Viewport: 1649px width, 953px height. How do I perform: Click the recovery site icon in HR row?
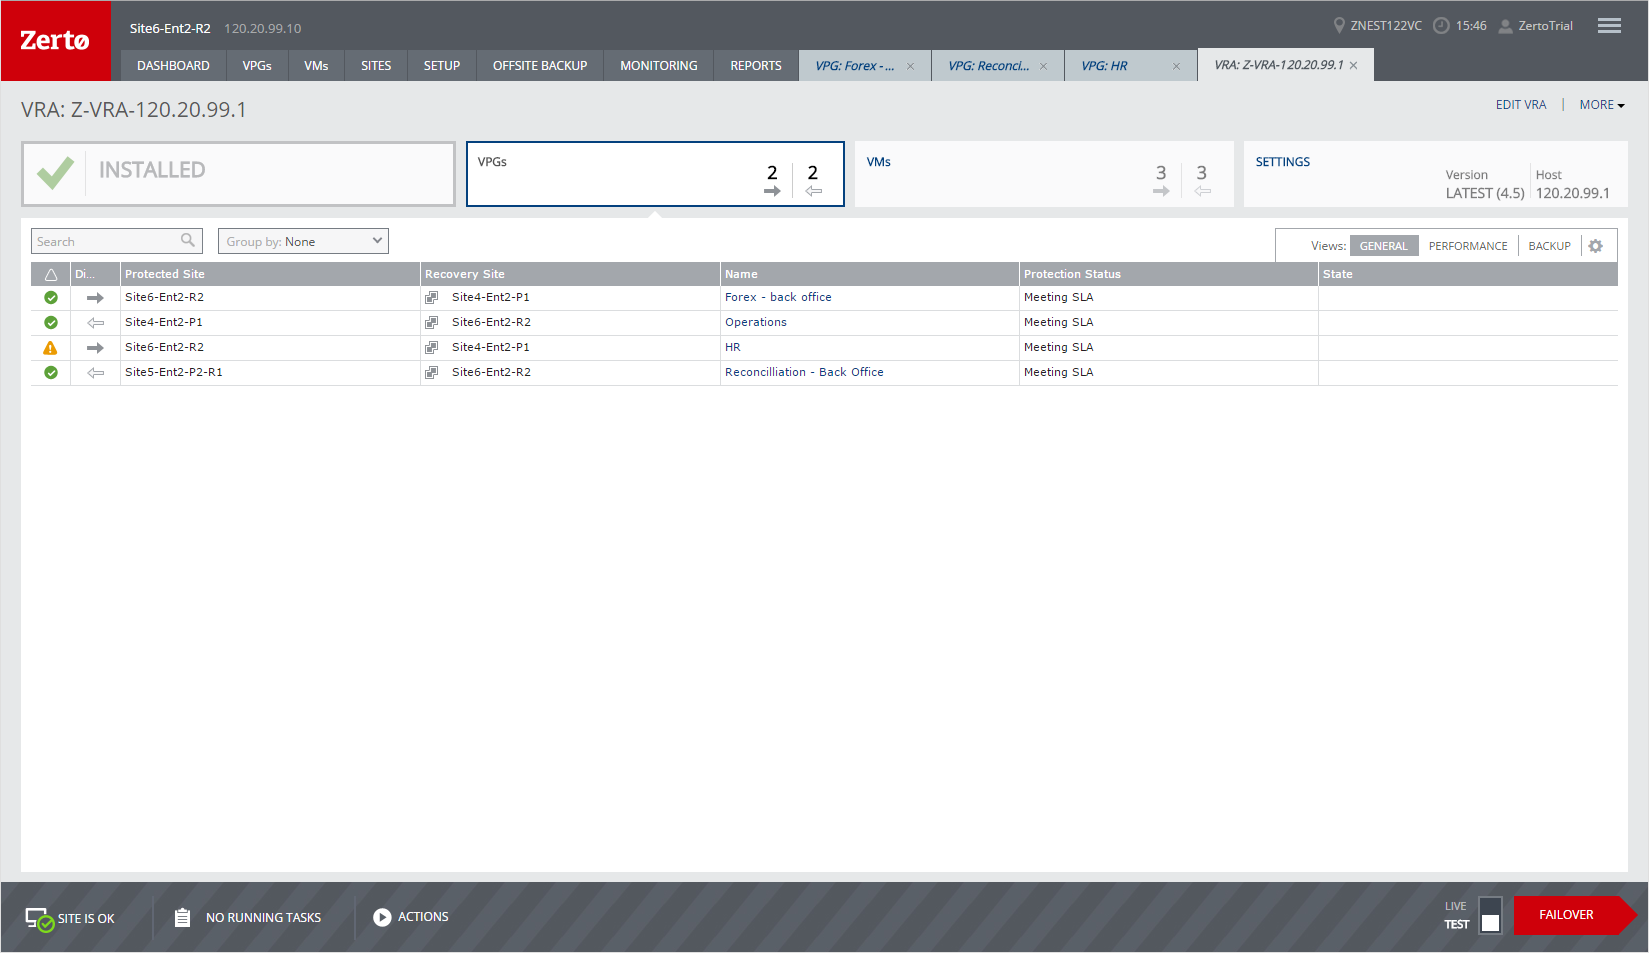click(432, 348)
